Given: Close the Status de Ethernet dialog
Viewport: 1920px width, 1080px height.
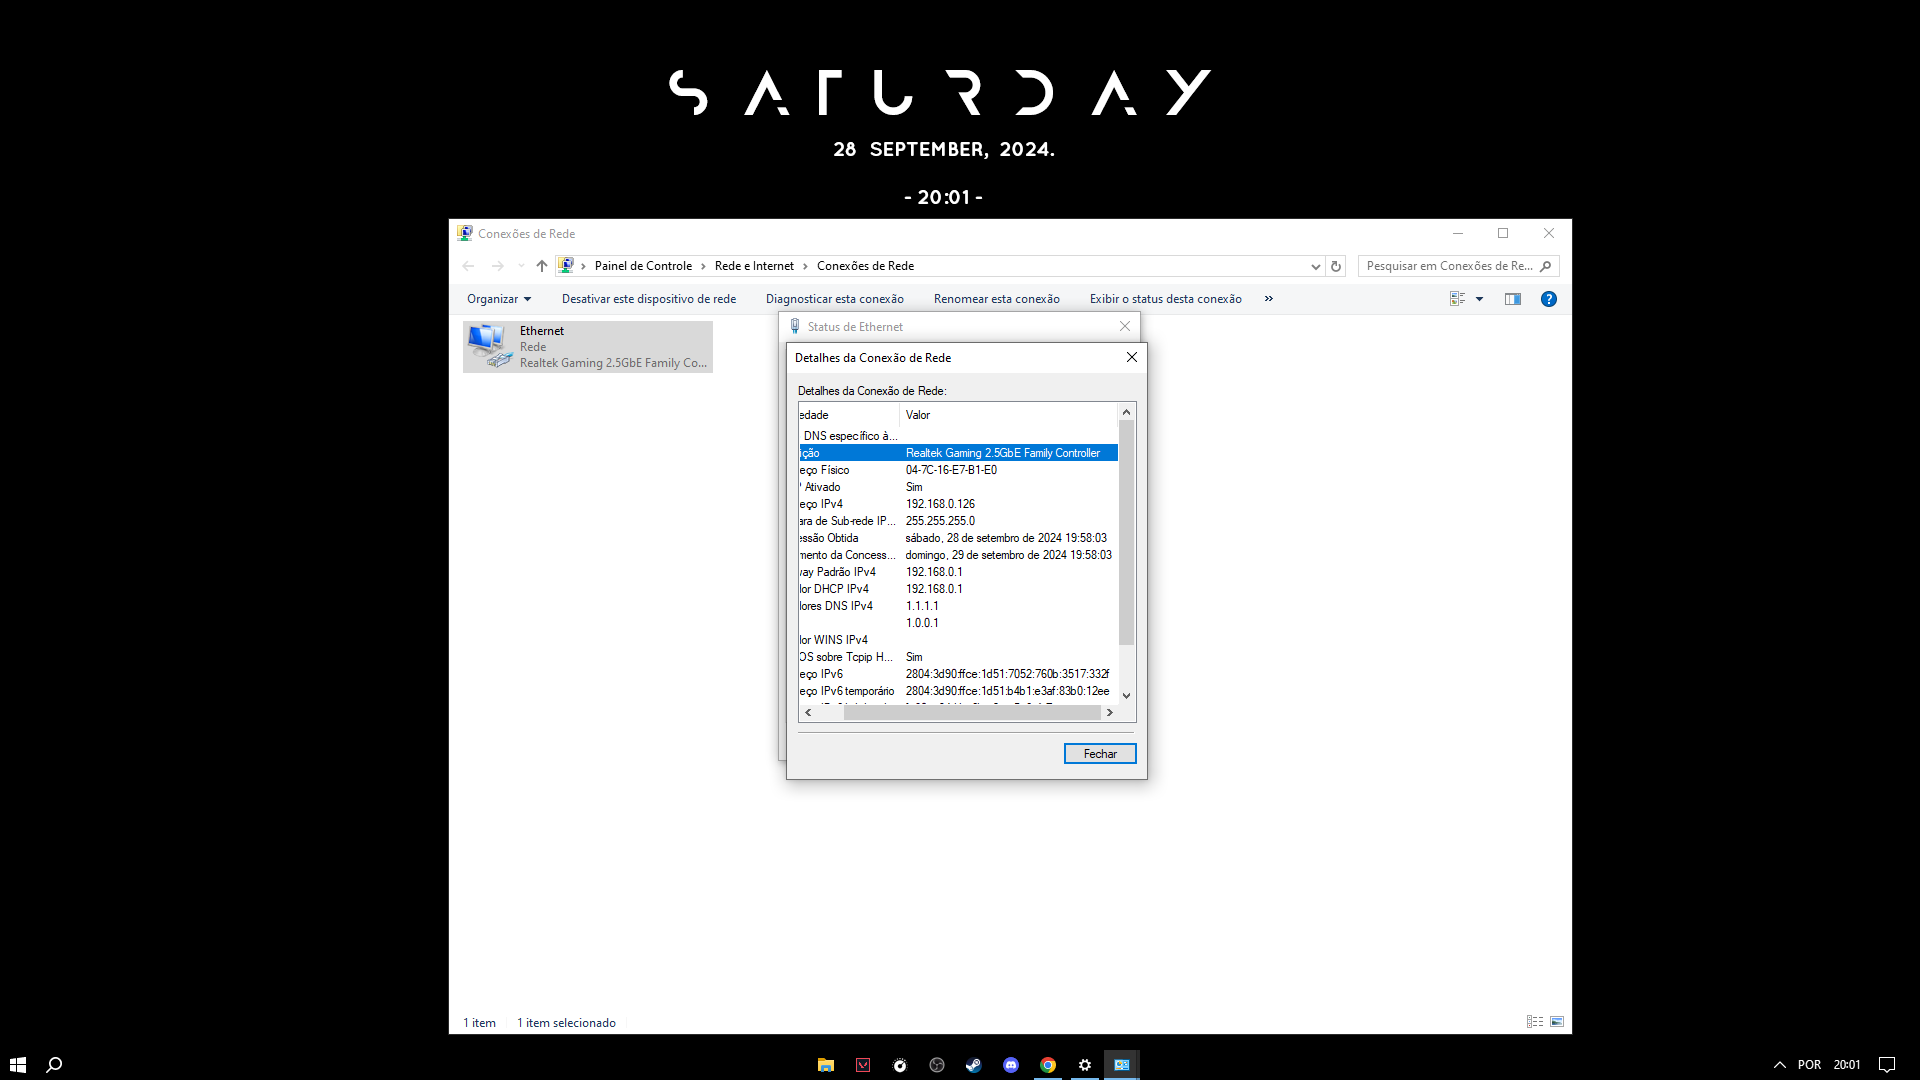Looking at the screenshot, I should tap(1125, 326).
